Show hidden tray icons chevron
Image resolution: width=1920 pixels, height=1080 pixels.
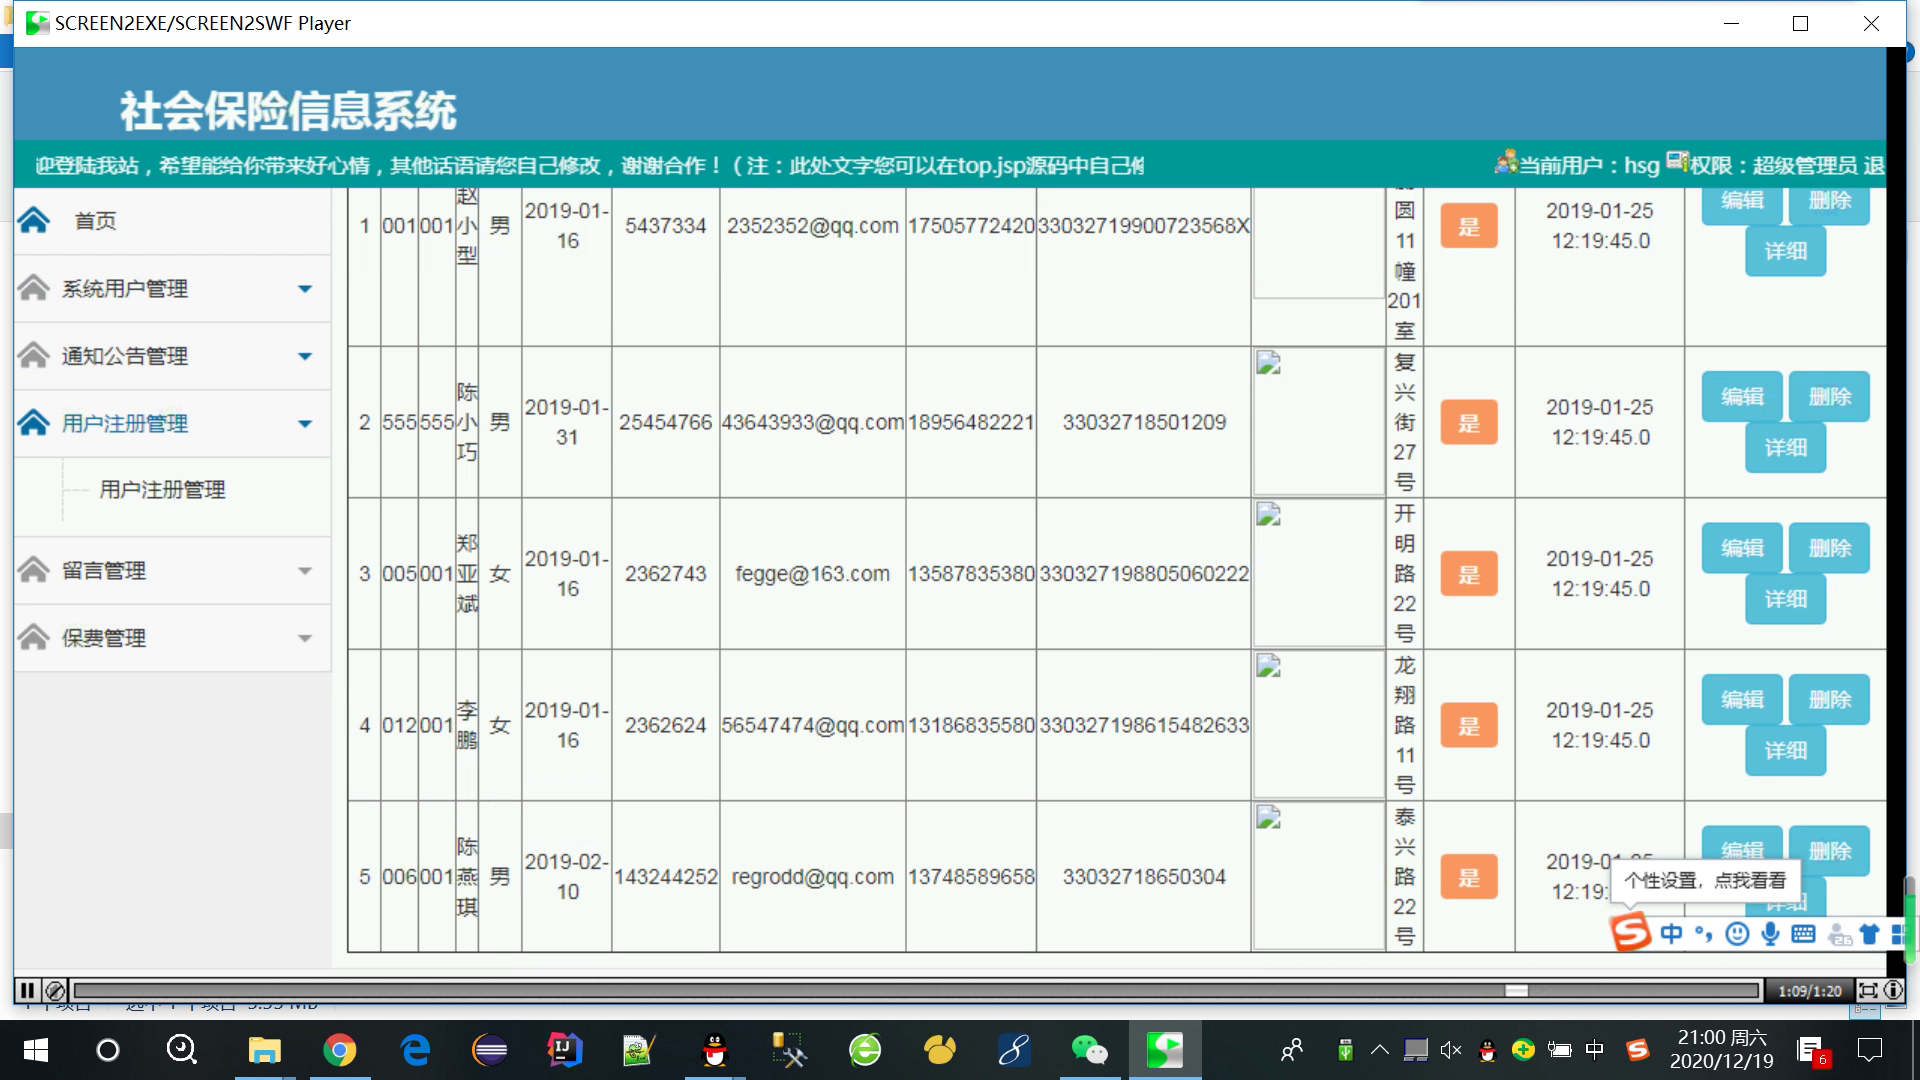1380,1050
